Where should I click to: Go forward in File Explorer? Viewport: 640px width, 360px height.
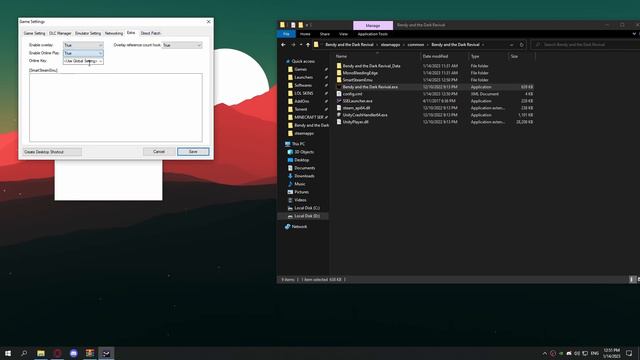coord(293,44)
